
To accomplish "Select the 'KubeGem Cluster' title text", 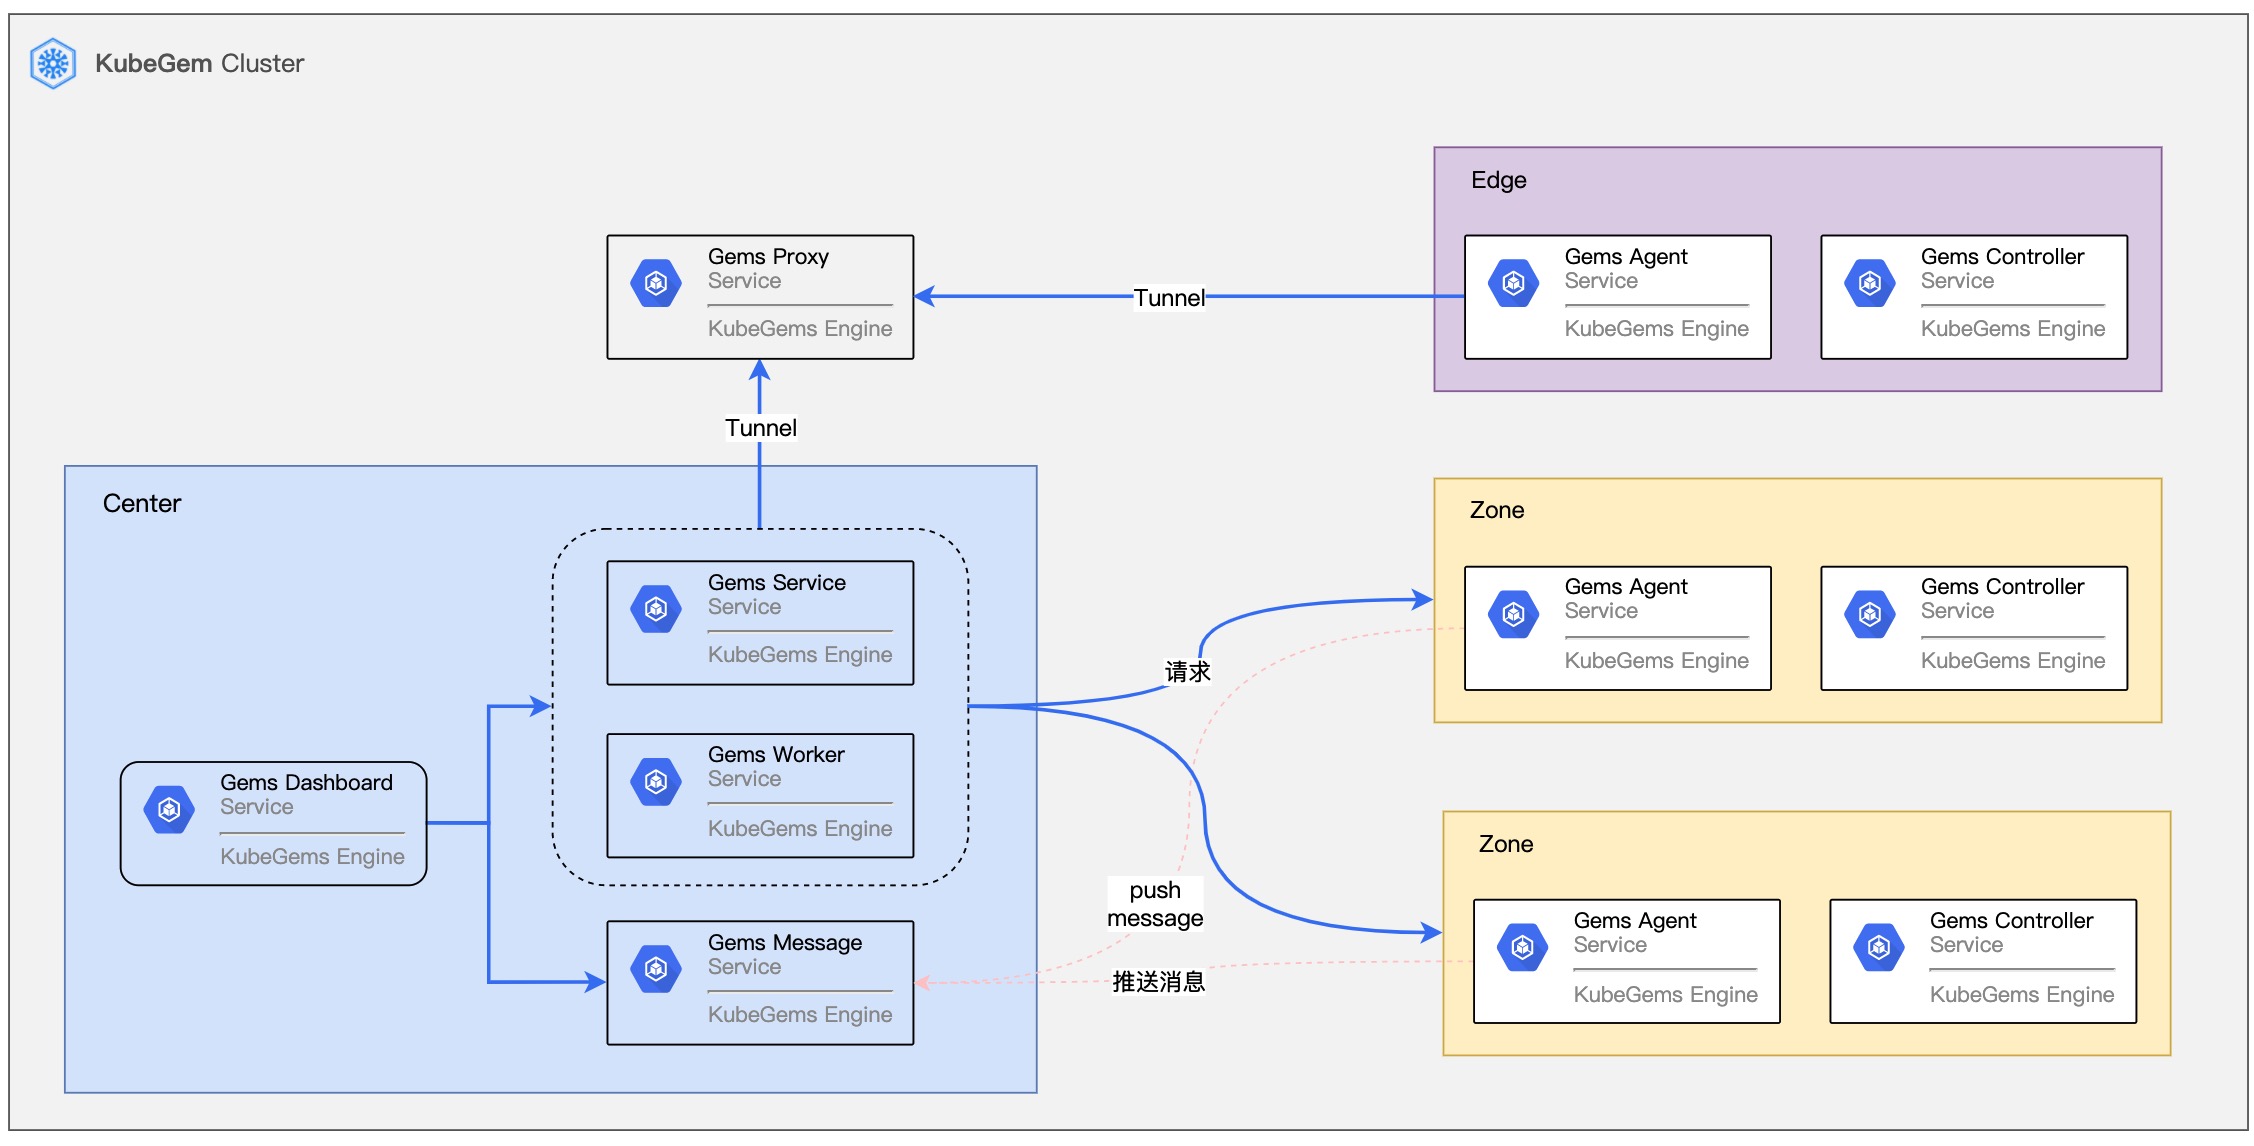I will click(x=199, y=63).
